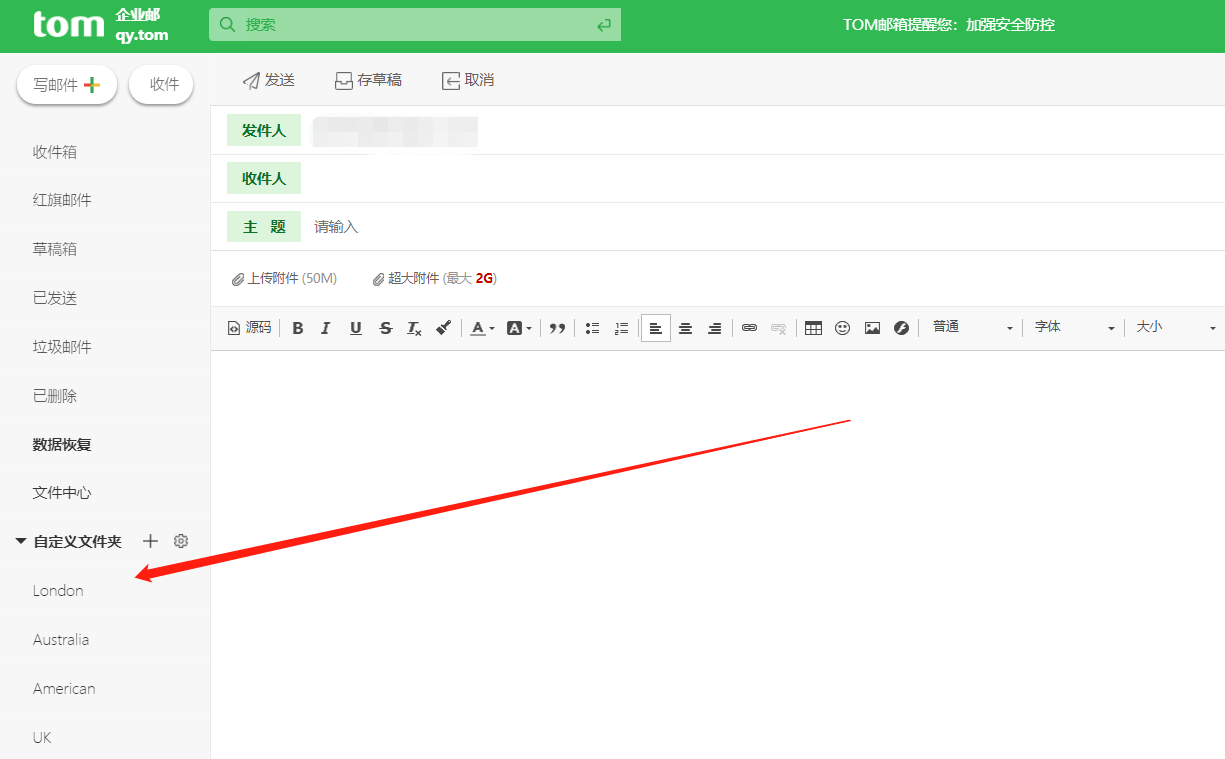The height and width of the screenshot is (759, 1225).
Task: Apply blockquote formatting
Action: (x=557, y=327)
